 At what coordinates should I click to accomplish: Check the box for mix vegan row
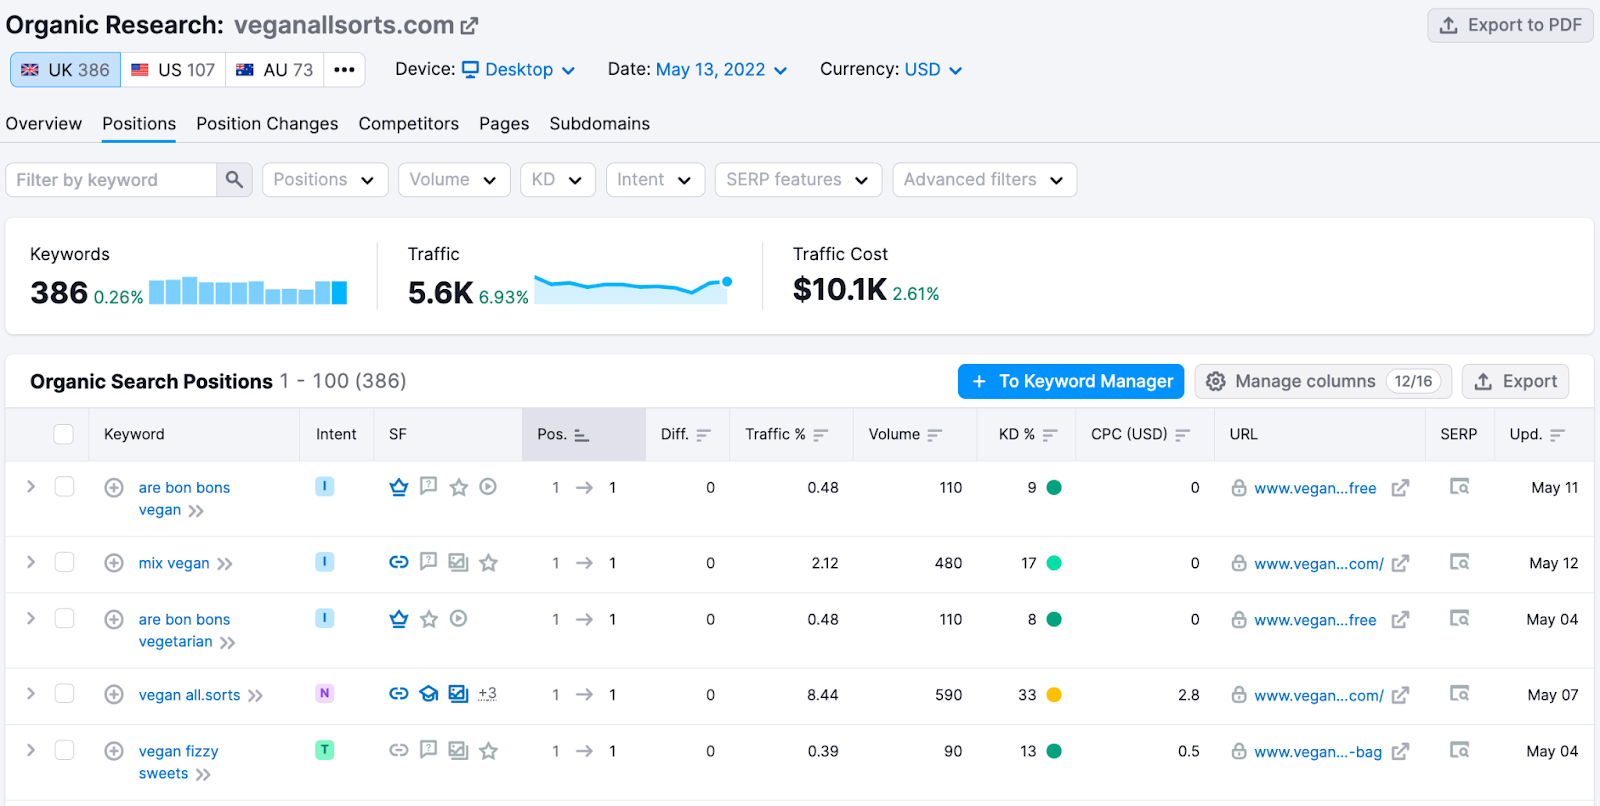coord(64,562)
